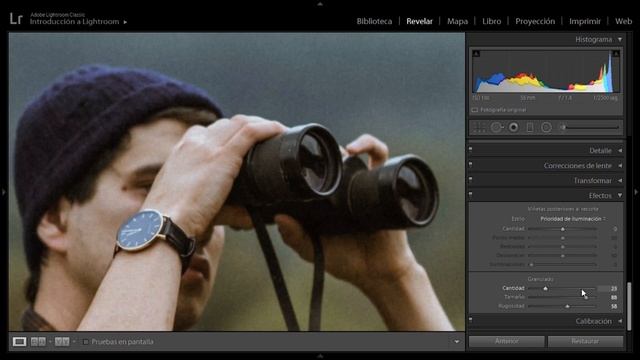
Task: Open the Web module
Action: point(623,21)
